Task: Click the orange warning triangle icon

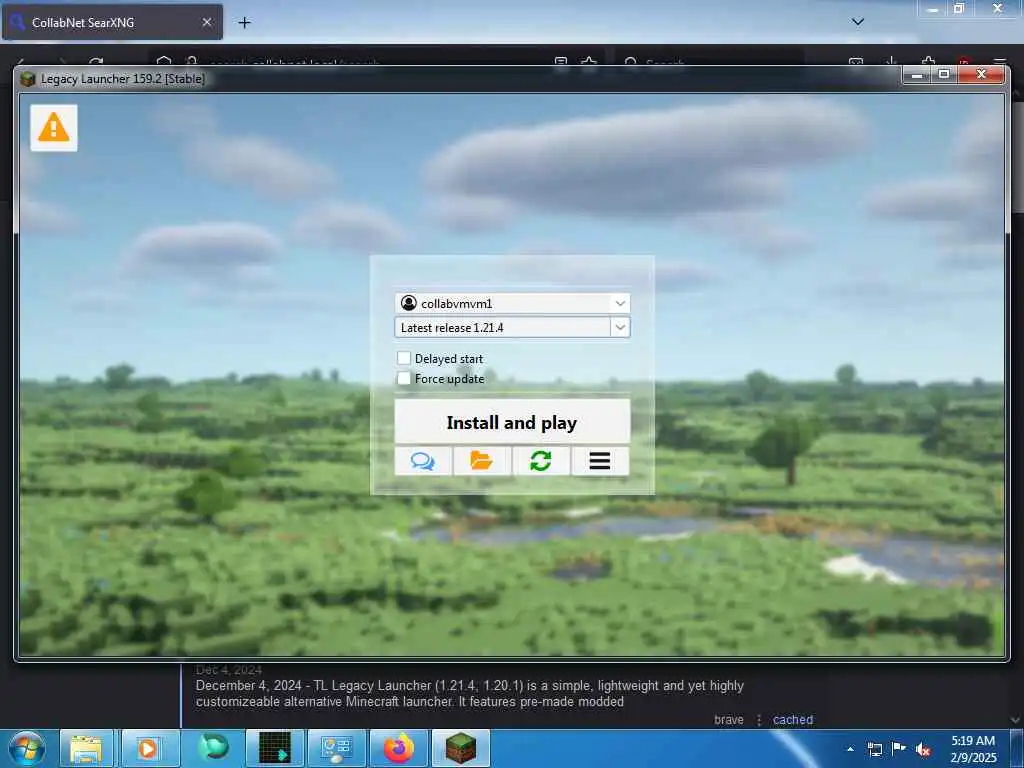Action: click(54, 128)
